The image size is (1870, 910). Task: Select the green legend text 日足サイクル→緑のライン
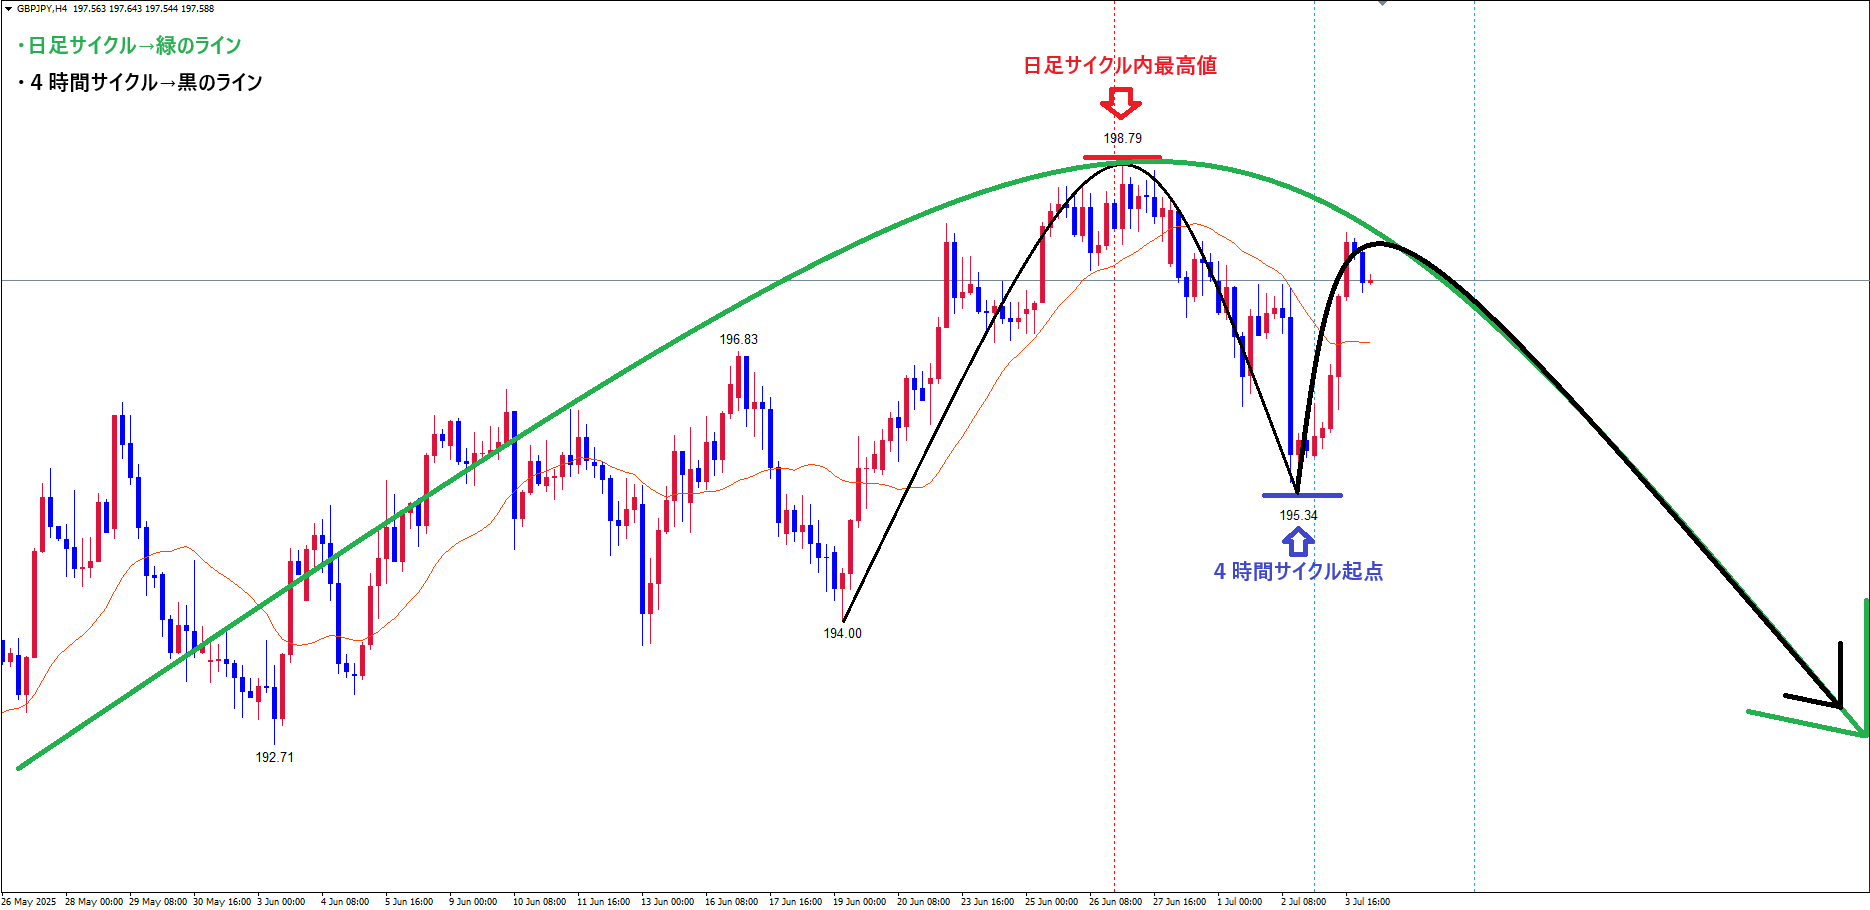pos(130,45)
